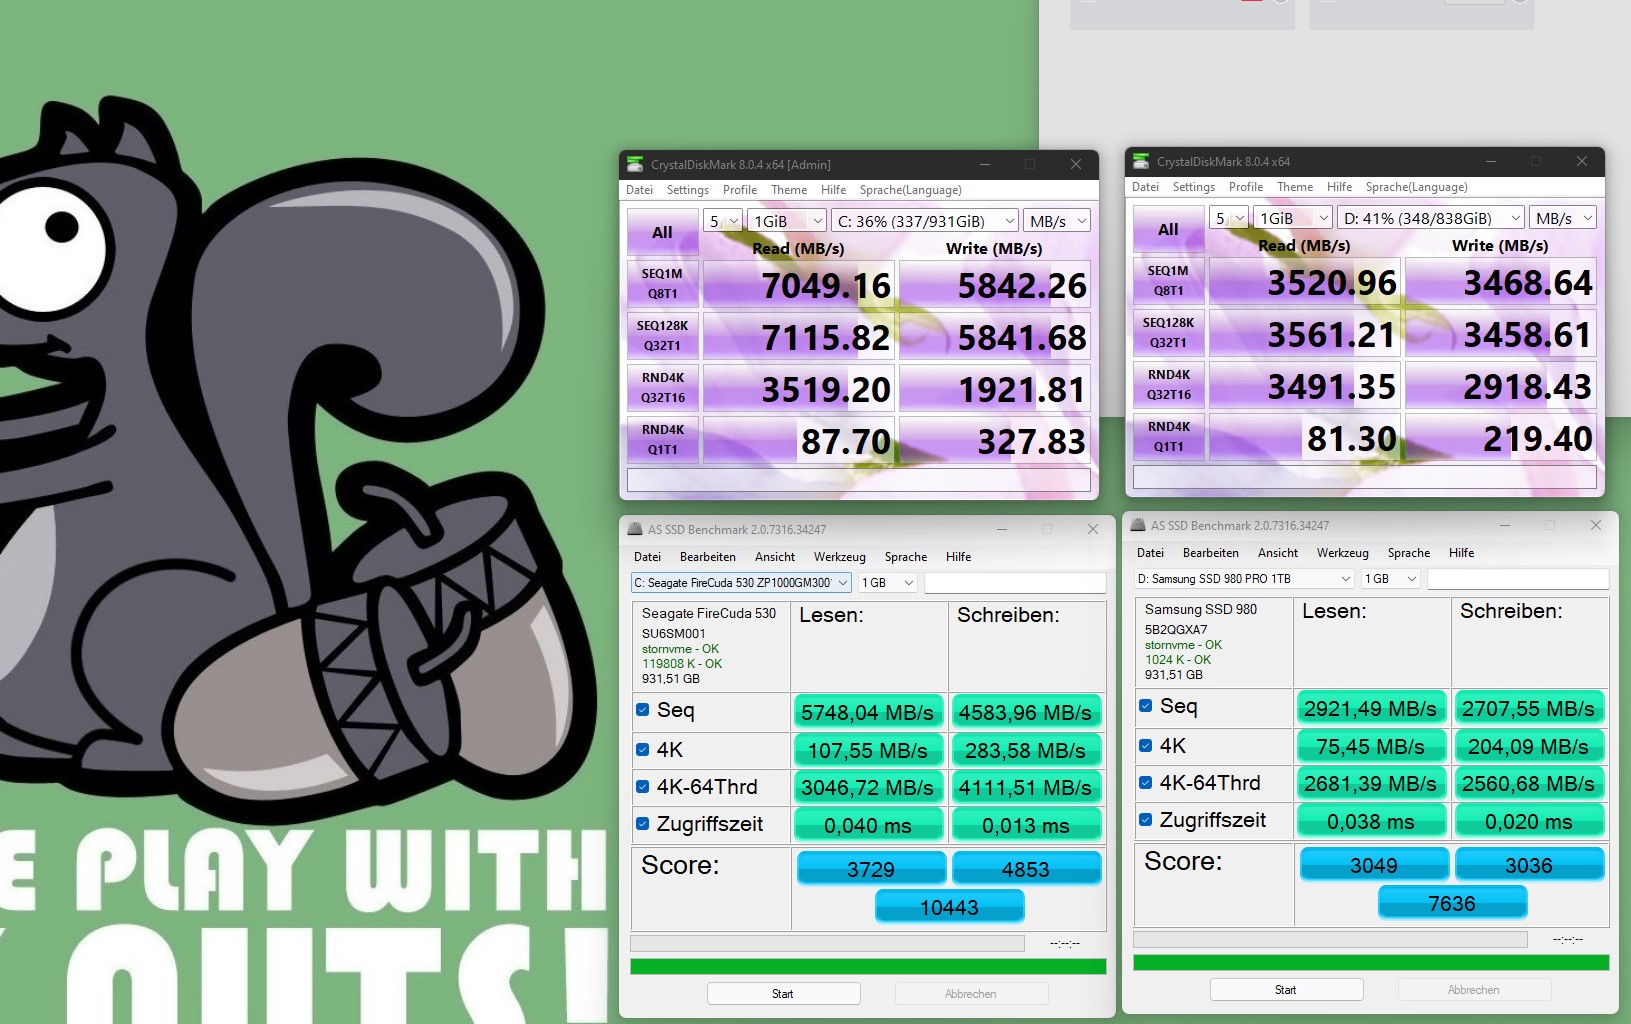Toggle 4K-64Thrd checkbox in Samsung AS SSD window
1631x1024 pixels.
1146,783
